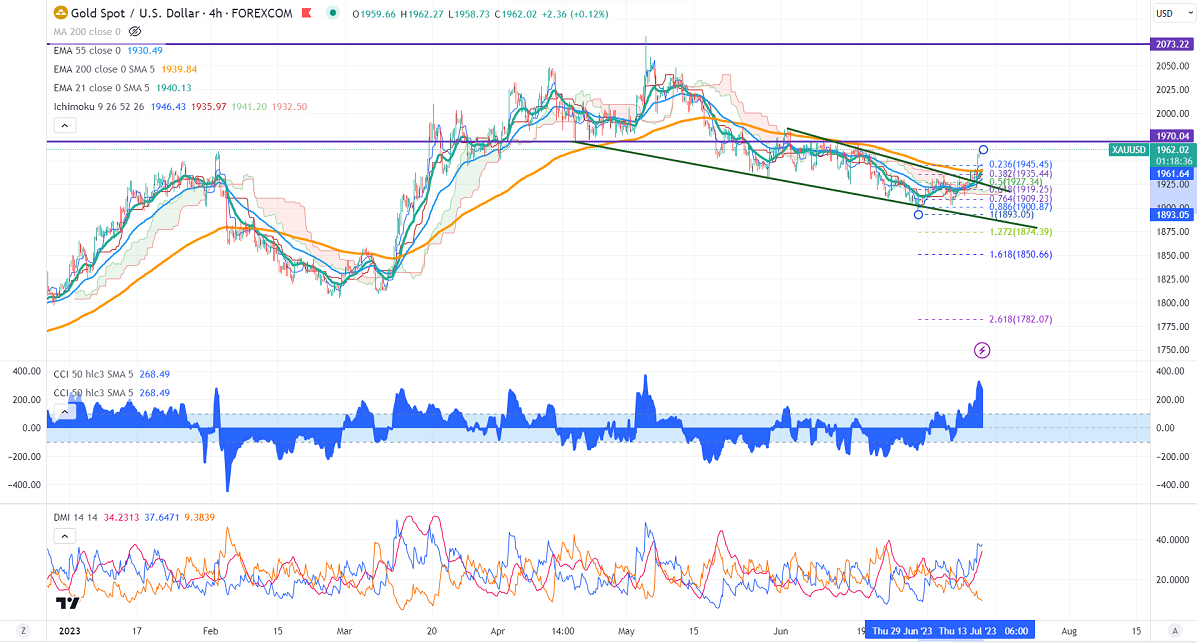Select the upper Fibonacci anchor circle near 1962

tap(983, 150)
